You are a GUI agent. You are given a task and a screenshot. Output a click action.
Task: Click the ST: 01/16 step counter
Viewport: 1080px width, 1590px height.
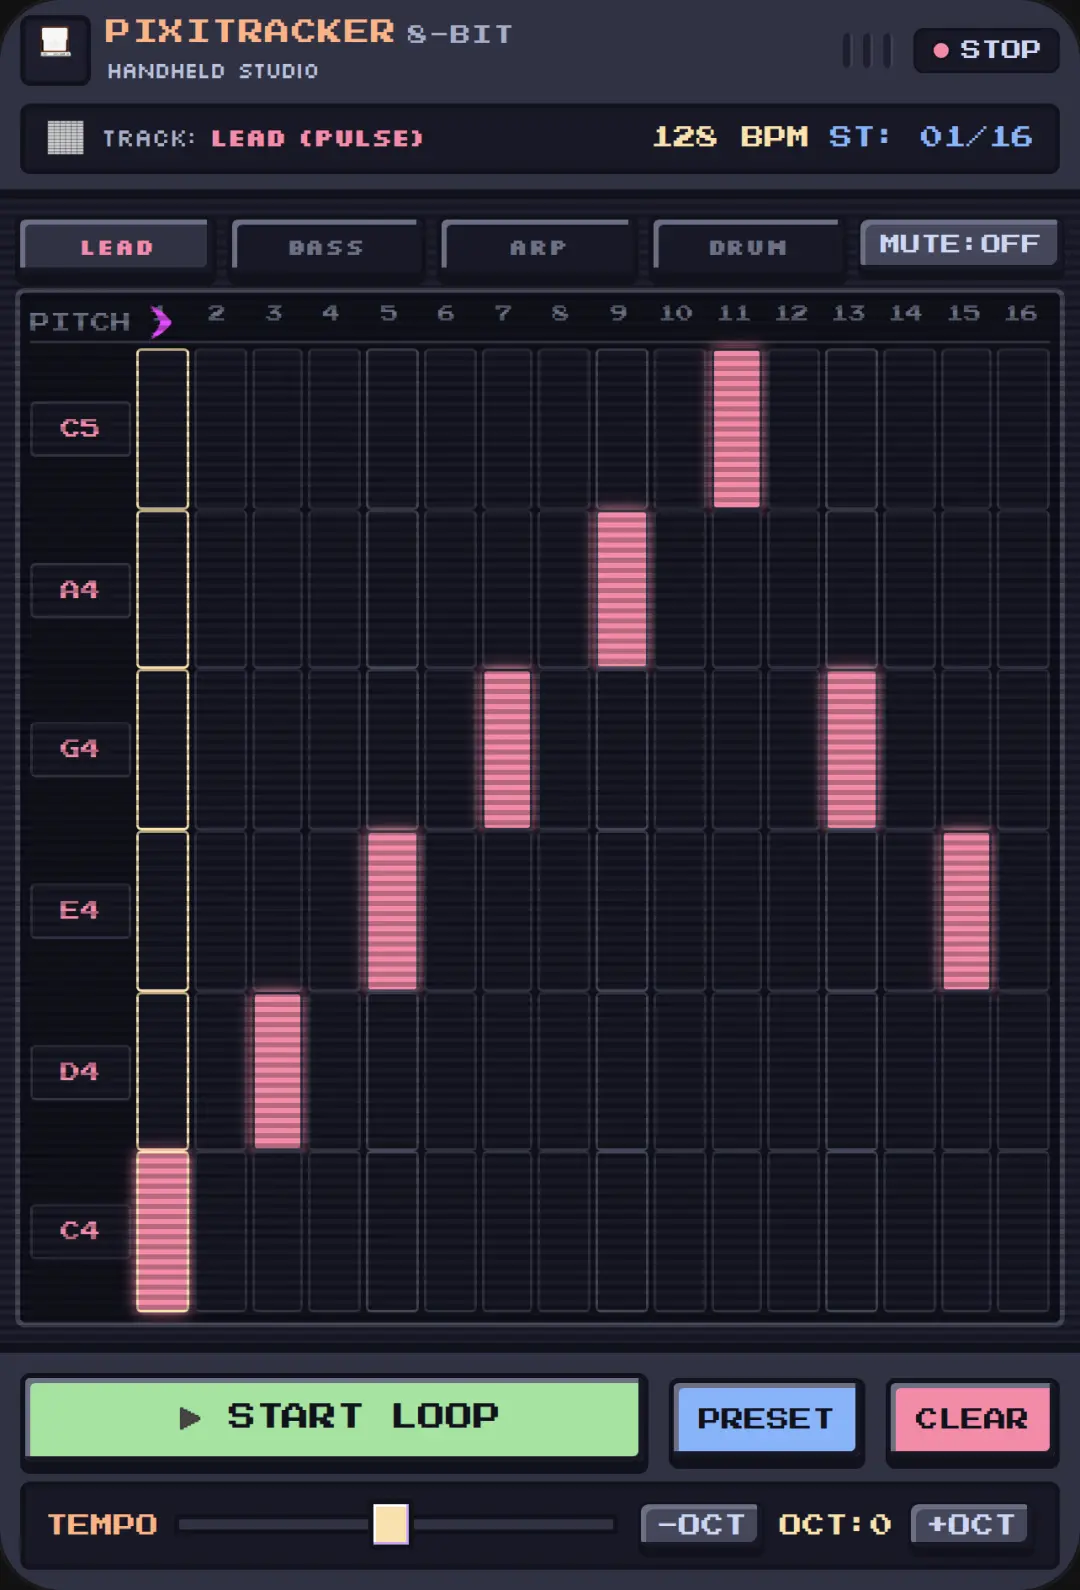point(930,136)
